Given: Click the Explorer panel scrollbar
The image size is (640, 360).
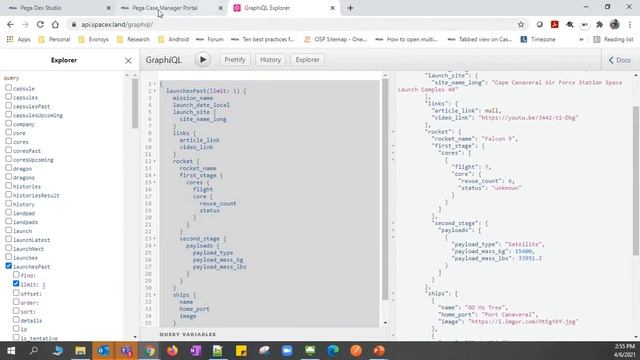Looking at the screenshot, I should point(135,103).
